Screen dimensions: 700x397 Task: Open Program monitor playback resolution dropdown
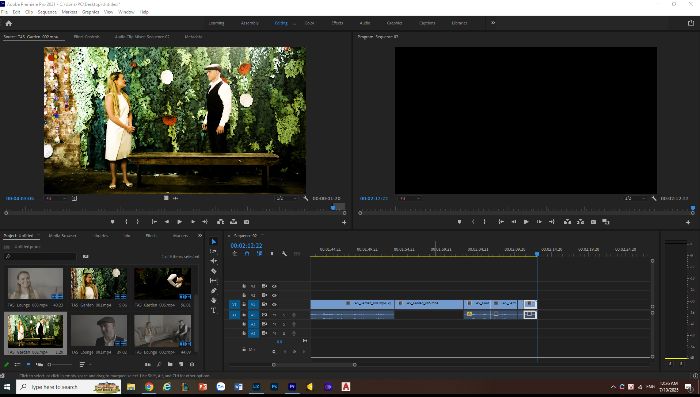click(634, 198)
